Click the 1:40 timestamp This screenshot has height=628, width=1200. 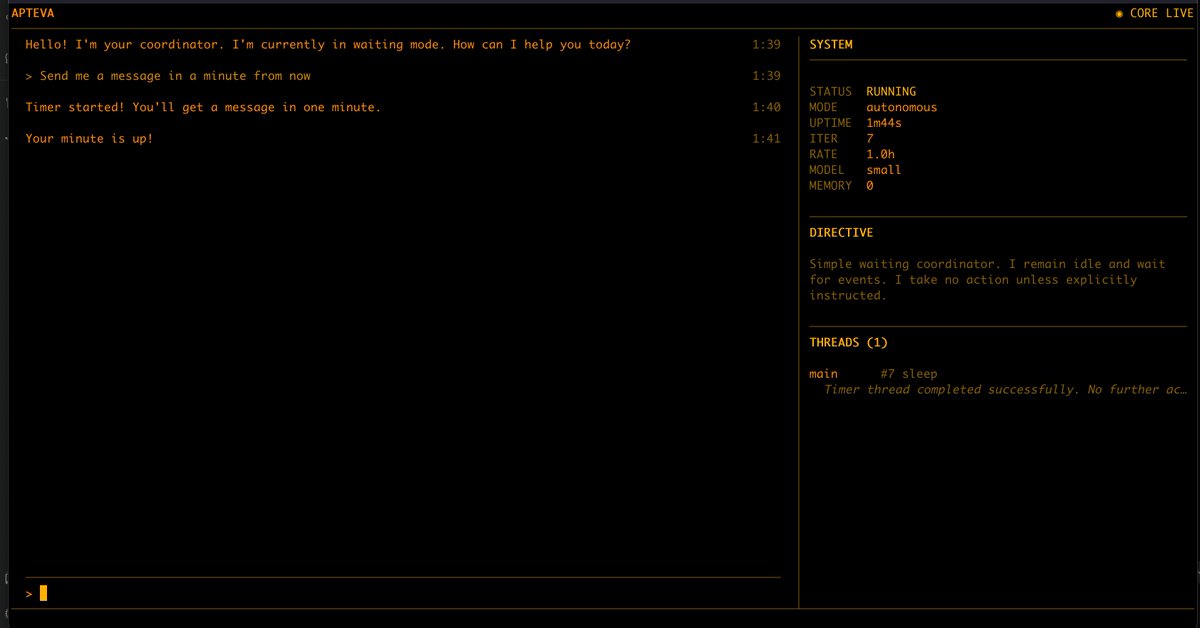click(766, 107)
